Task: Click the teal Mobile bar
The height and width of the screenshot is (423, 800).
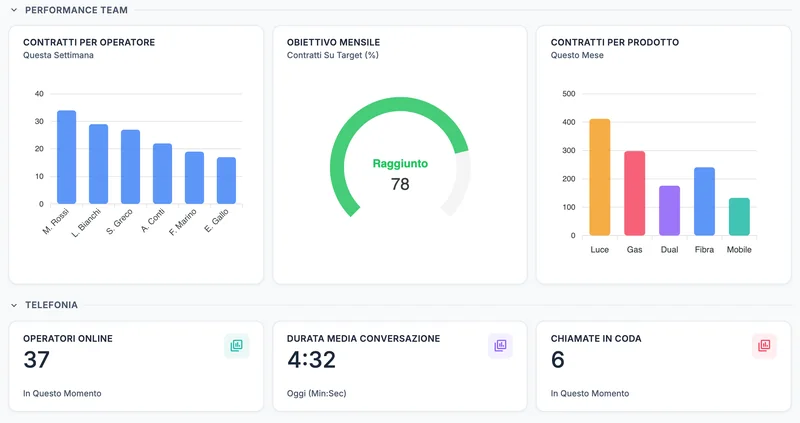Action: coord(739,216)
